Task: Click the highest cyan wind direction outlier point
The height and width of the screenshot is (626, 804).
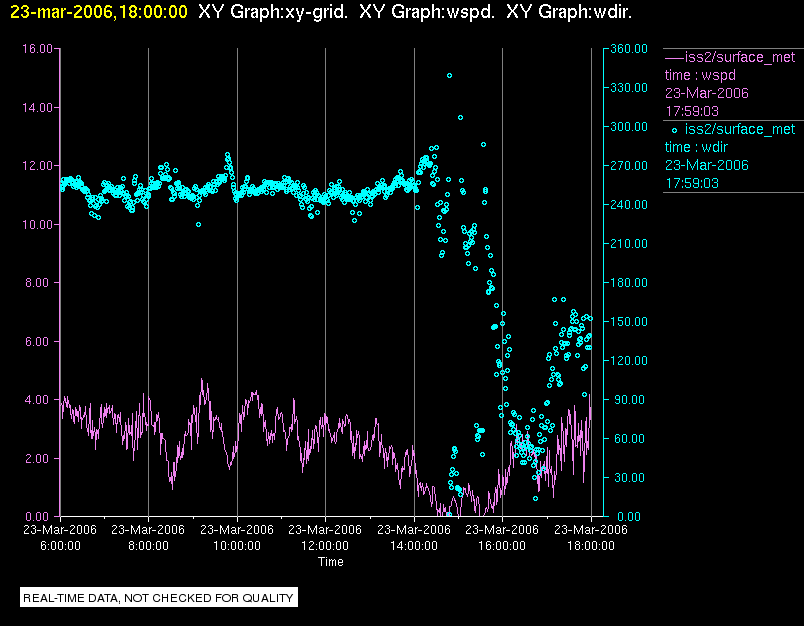Action: (x=449, y=75)
